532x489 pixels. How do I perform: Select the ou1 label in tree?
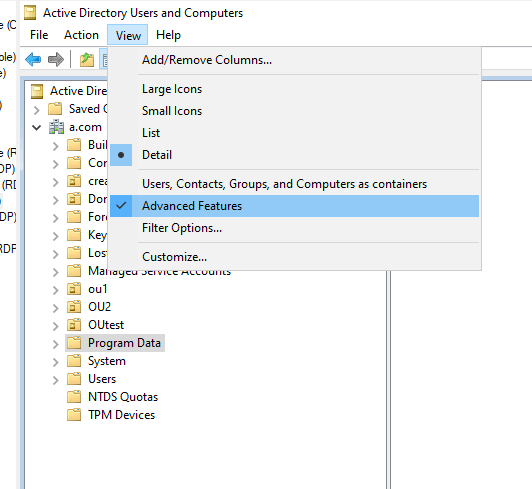[98, 289]
